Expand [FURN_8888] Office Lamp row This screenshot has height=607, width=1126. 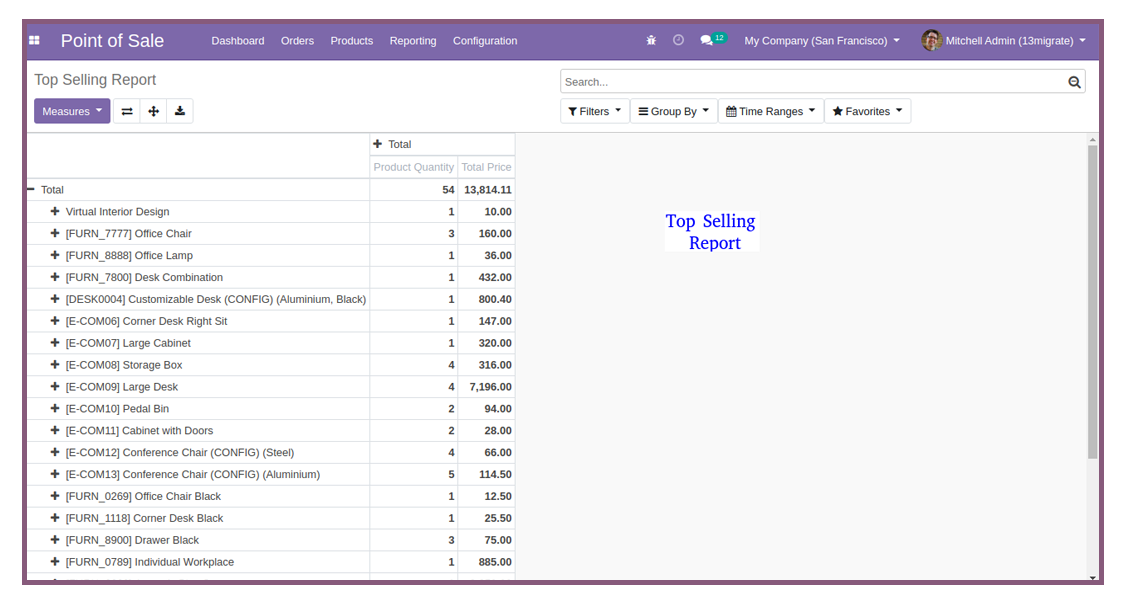coord(55,256)
